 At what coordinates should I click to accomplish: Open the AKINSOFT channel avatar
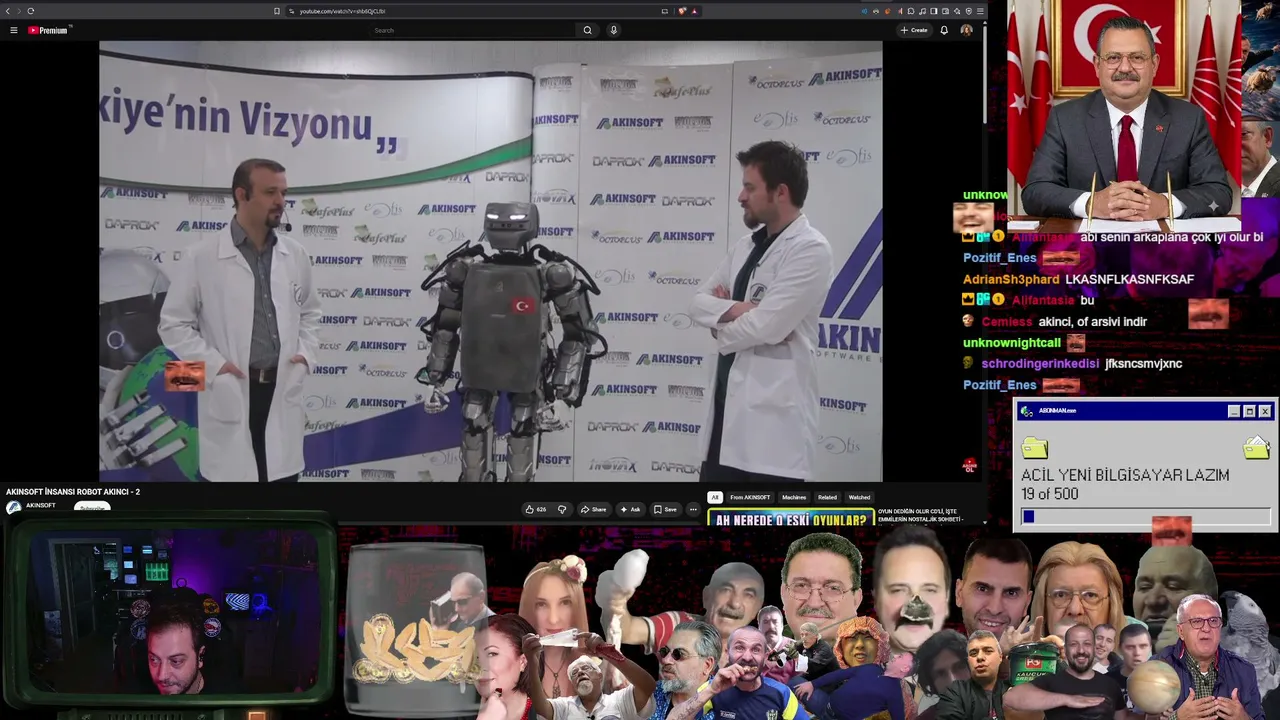13,507
